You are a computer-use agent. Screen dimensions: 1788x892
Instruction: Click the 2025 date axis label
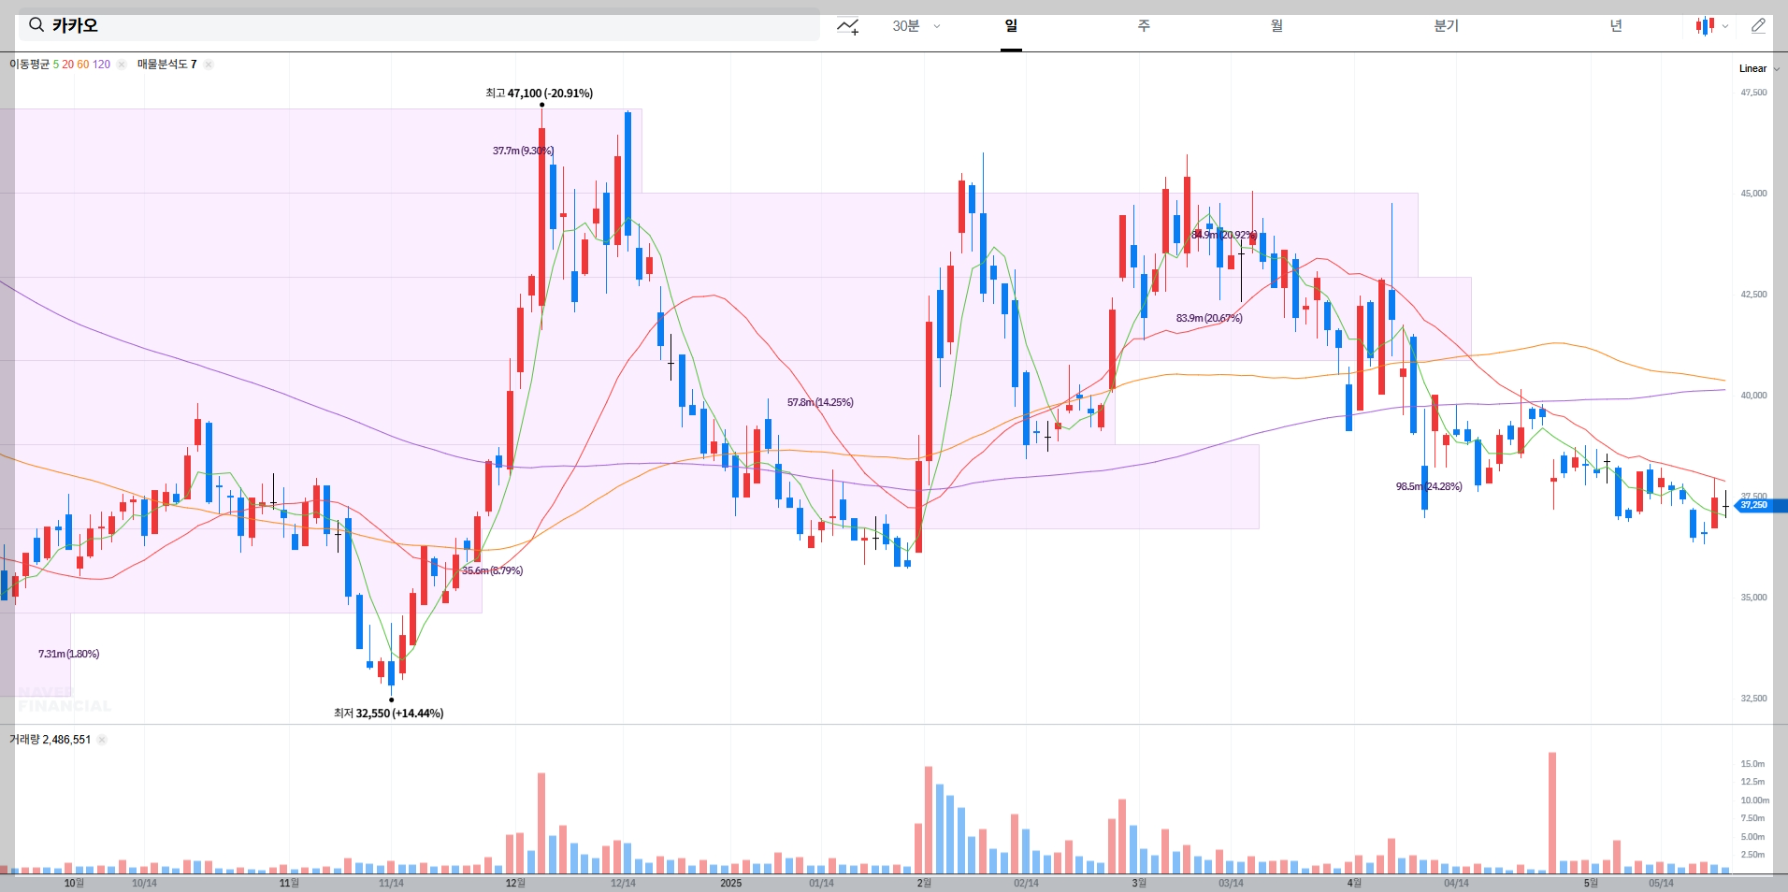tap(731, 883)
